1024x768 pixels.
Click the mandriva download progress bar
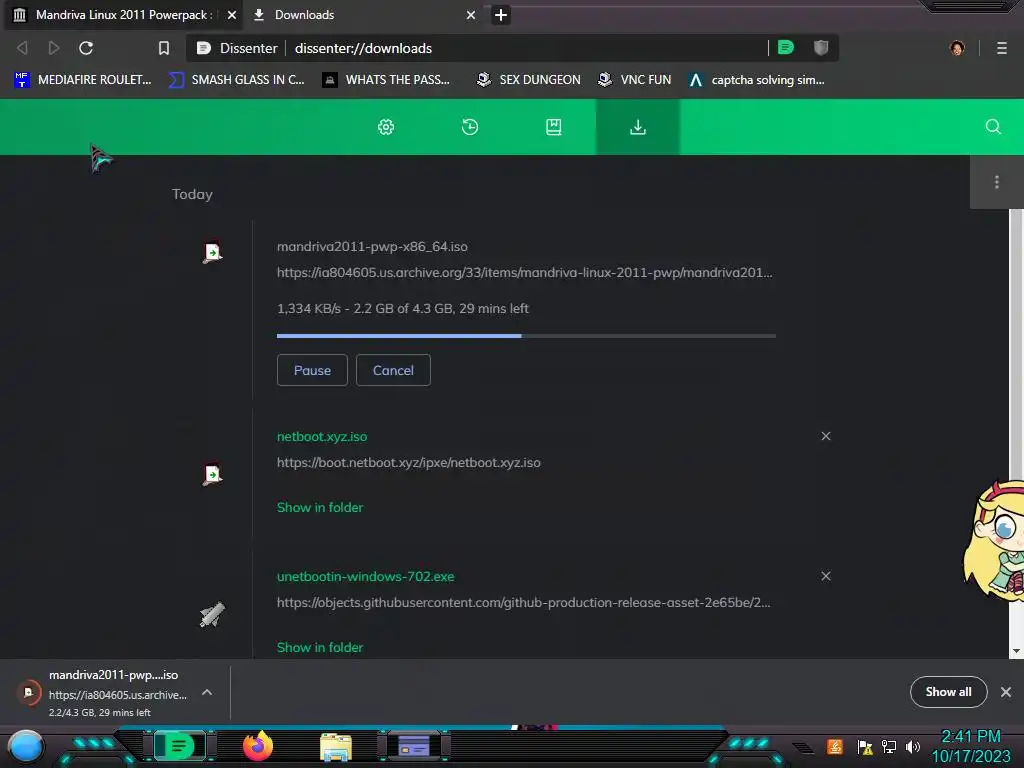click(526, 336)
